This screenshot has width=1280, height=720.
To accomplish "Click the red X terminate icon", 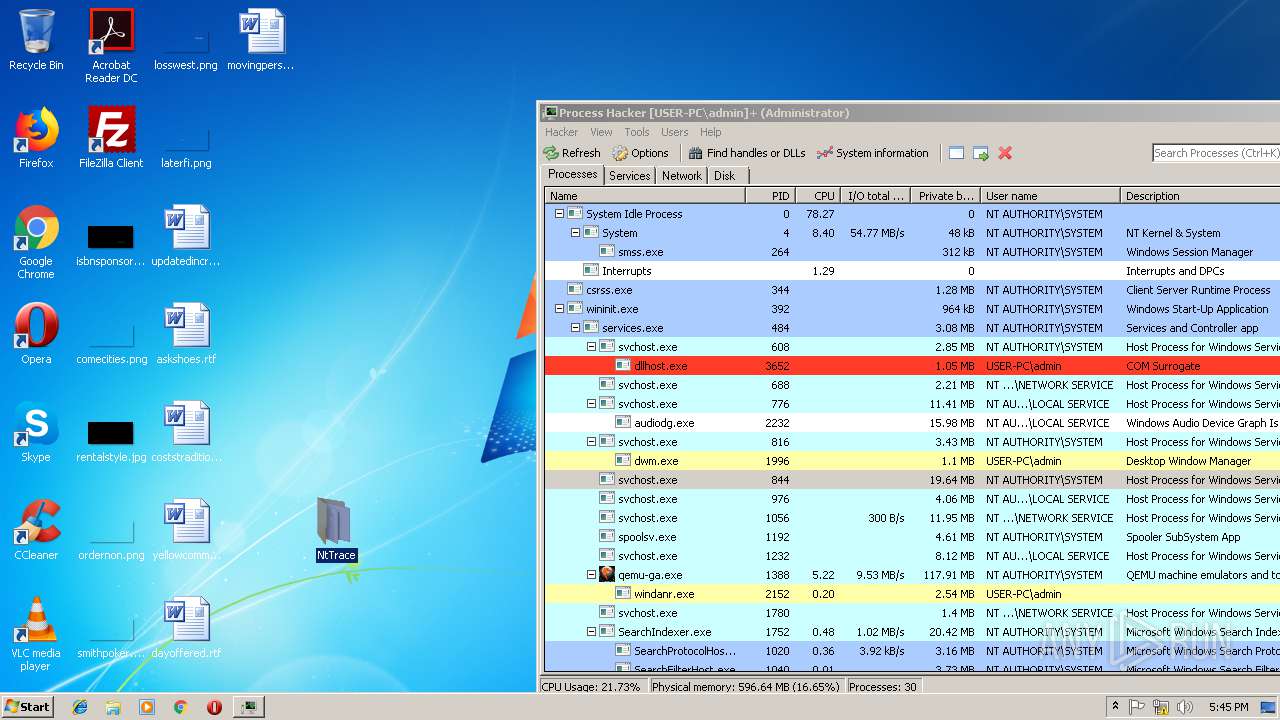I will click(1005, 153).
